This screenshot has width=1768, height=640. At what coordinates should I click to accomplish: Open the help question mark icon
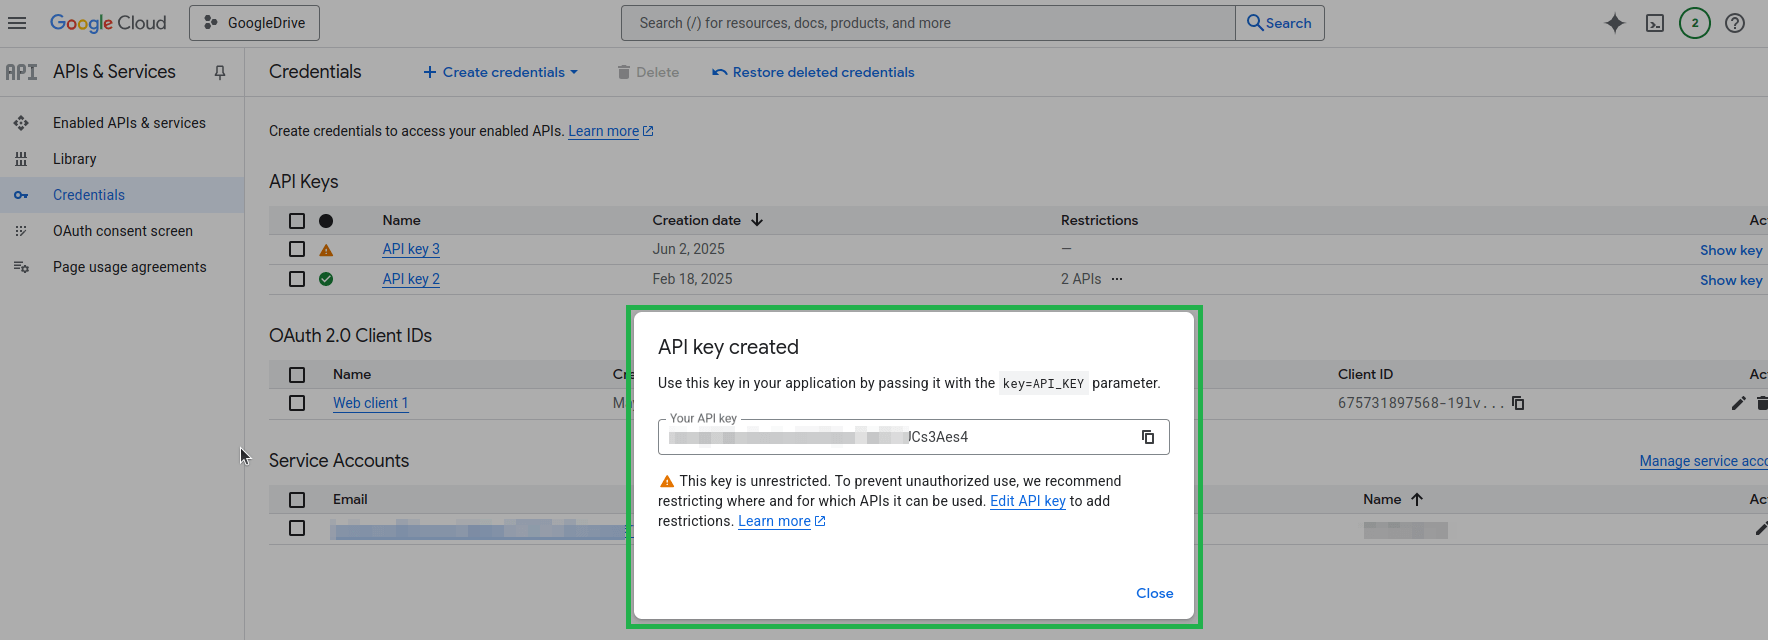coord(1735,23)
